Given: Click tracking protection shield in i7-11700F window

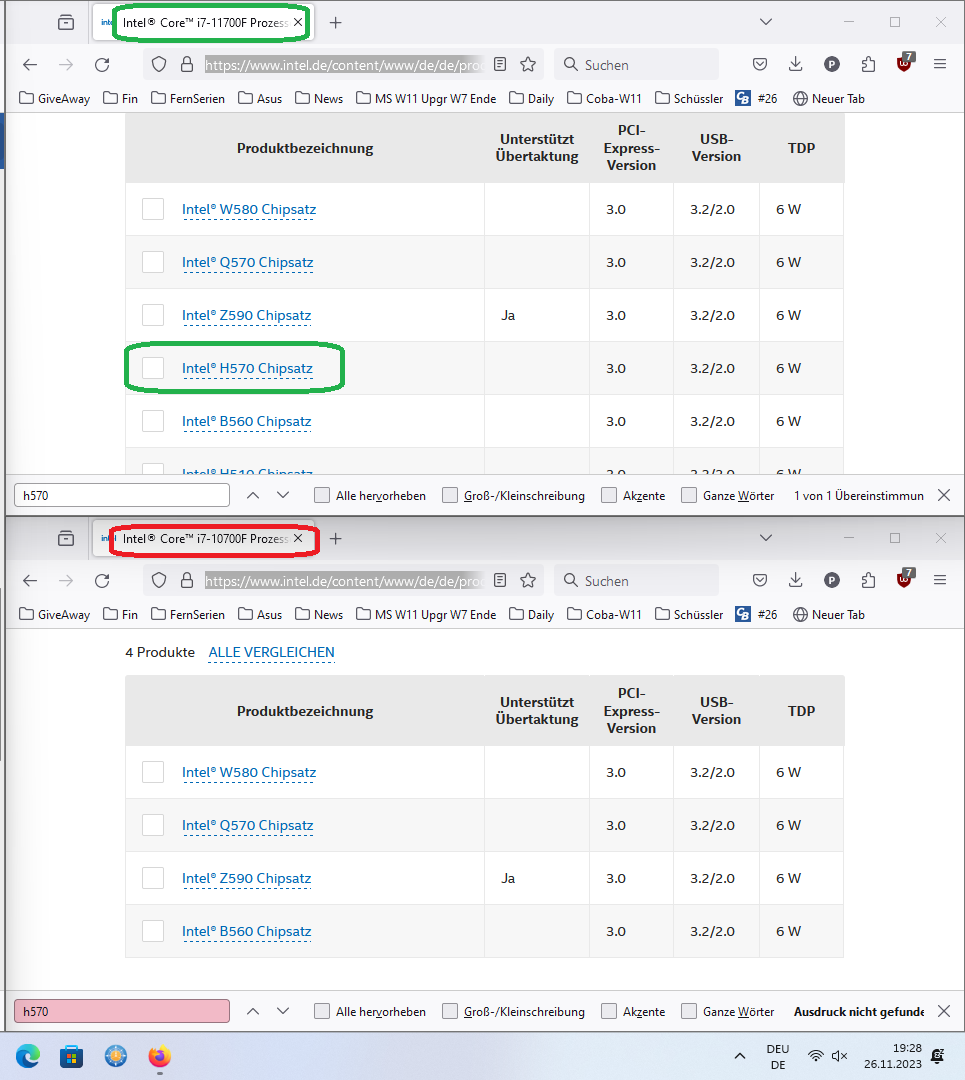Looking at the screenshot, I should (159, 65).
